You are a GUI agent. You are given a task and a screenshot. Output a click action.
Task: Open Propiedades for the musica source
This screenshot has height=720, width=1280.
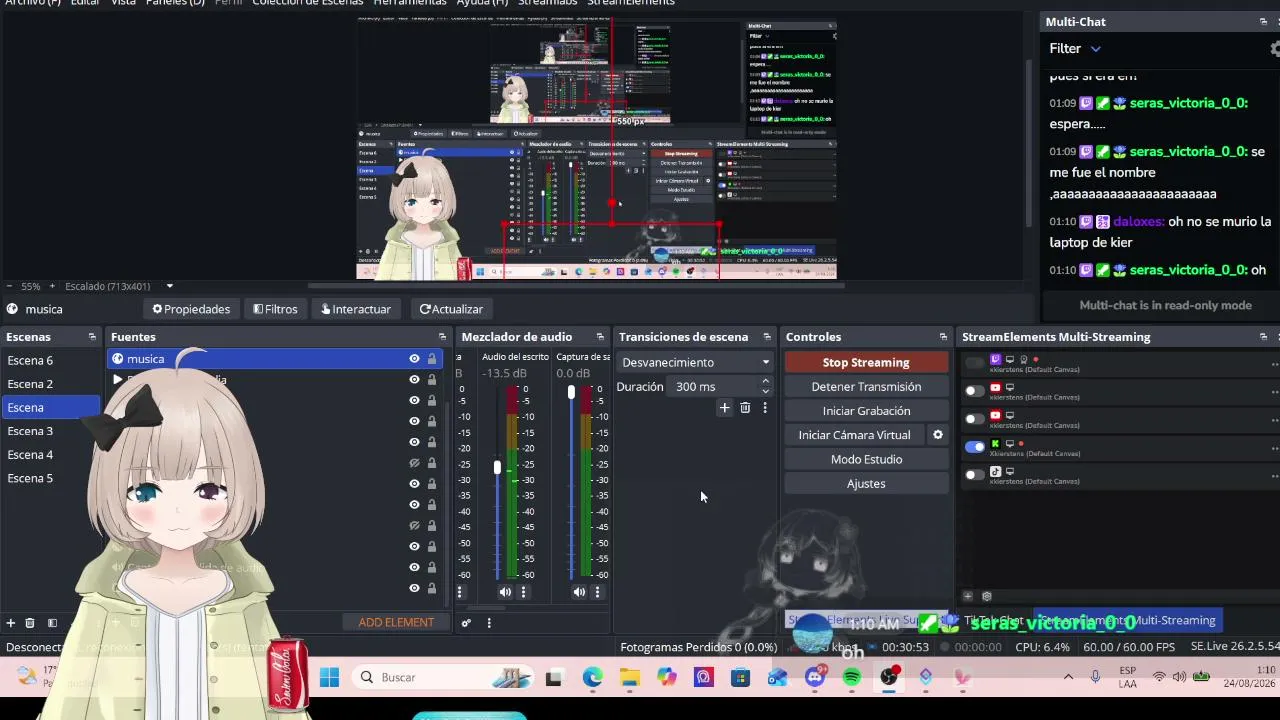click(191, 309)
